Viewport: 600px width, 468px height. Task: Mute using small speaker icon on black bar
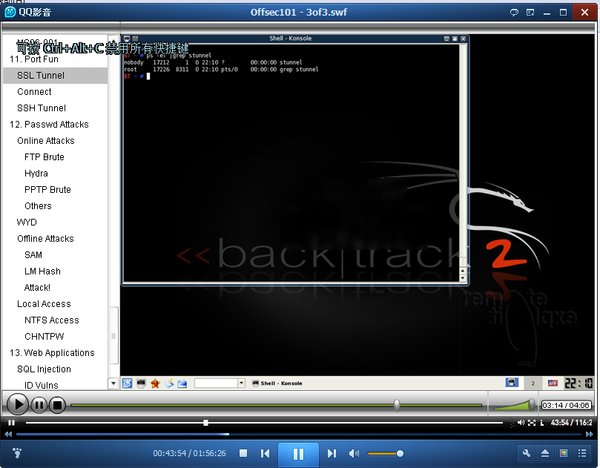click(x=521, y=422)
